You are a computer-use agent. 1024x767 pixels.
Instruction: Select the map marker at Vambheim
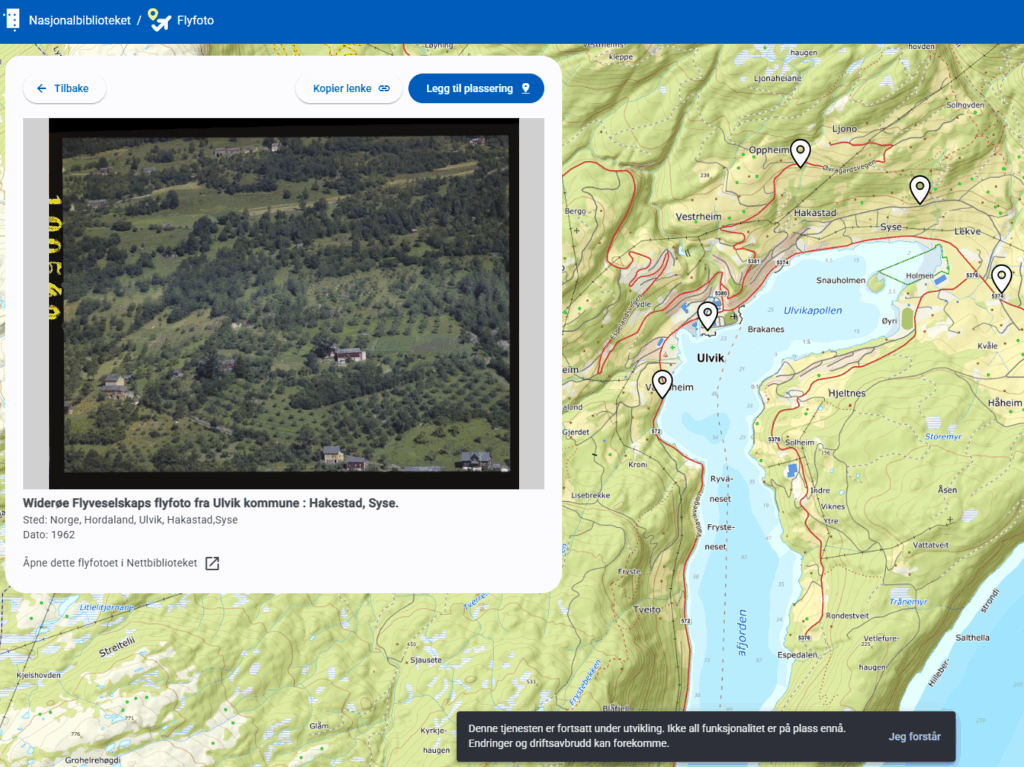(x=662, y=383)
